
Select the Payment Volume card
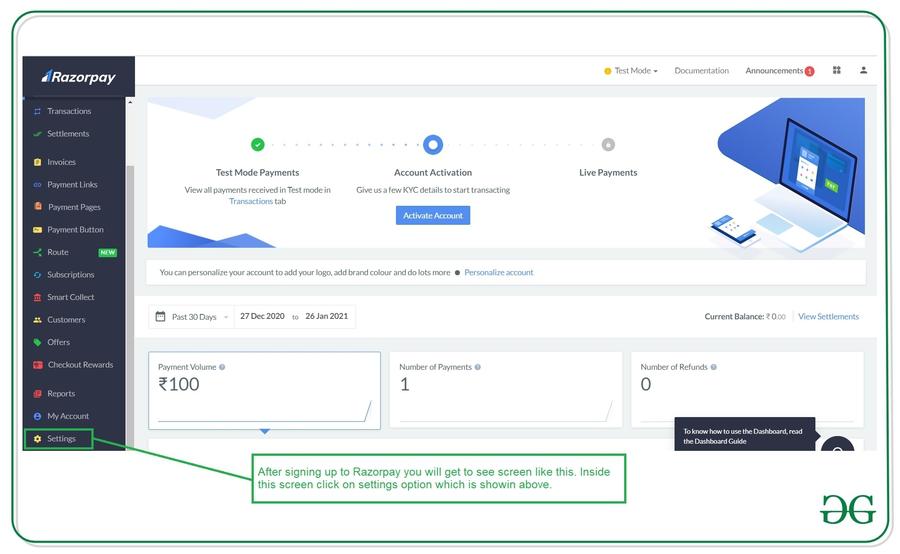tap(265, 390)
